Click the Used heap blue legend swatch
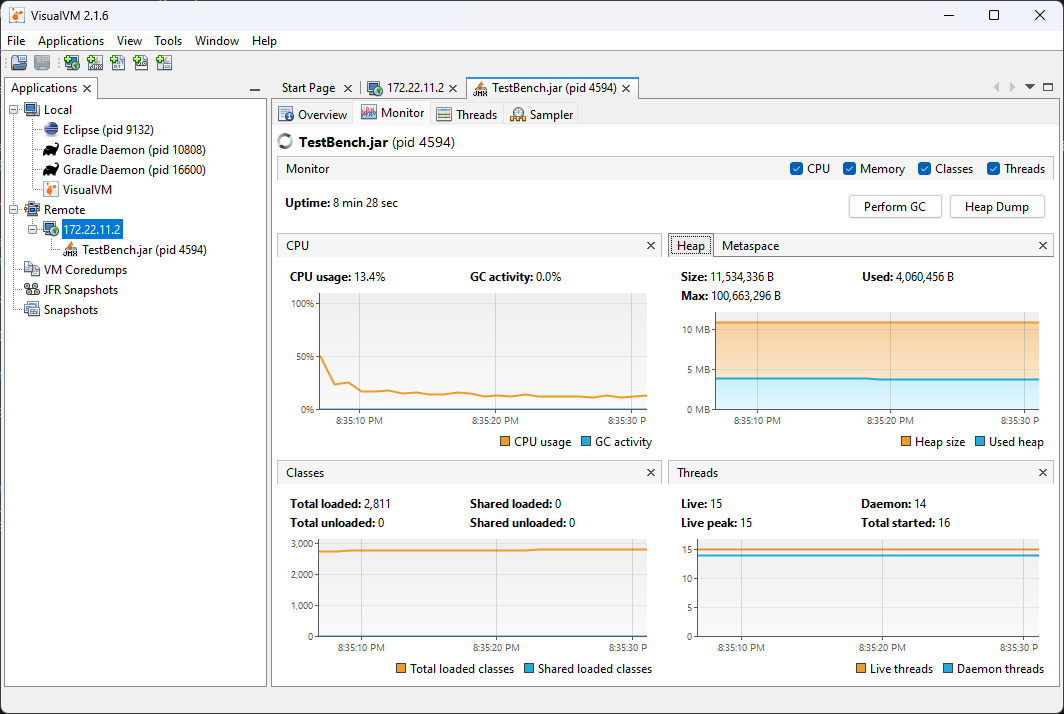Image resolution: width=1064 pixels, height=714 pixels. click(980, 441)
